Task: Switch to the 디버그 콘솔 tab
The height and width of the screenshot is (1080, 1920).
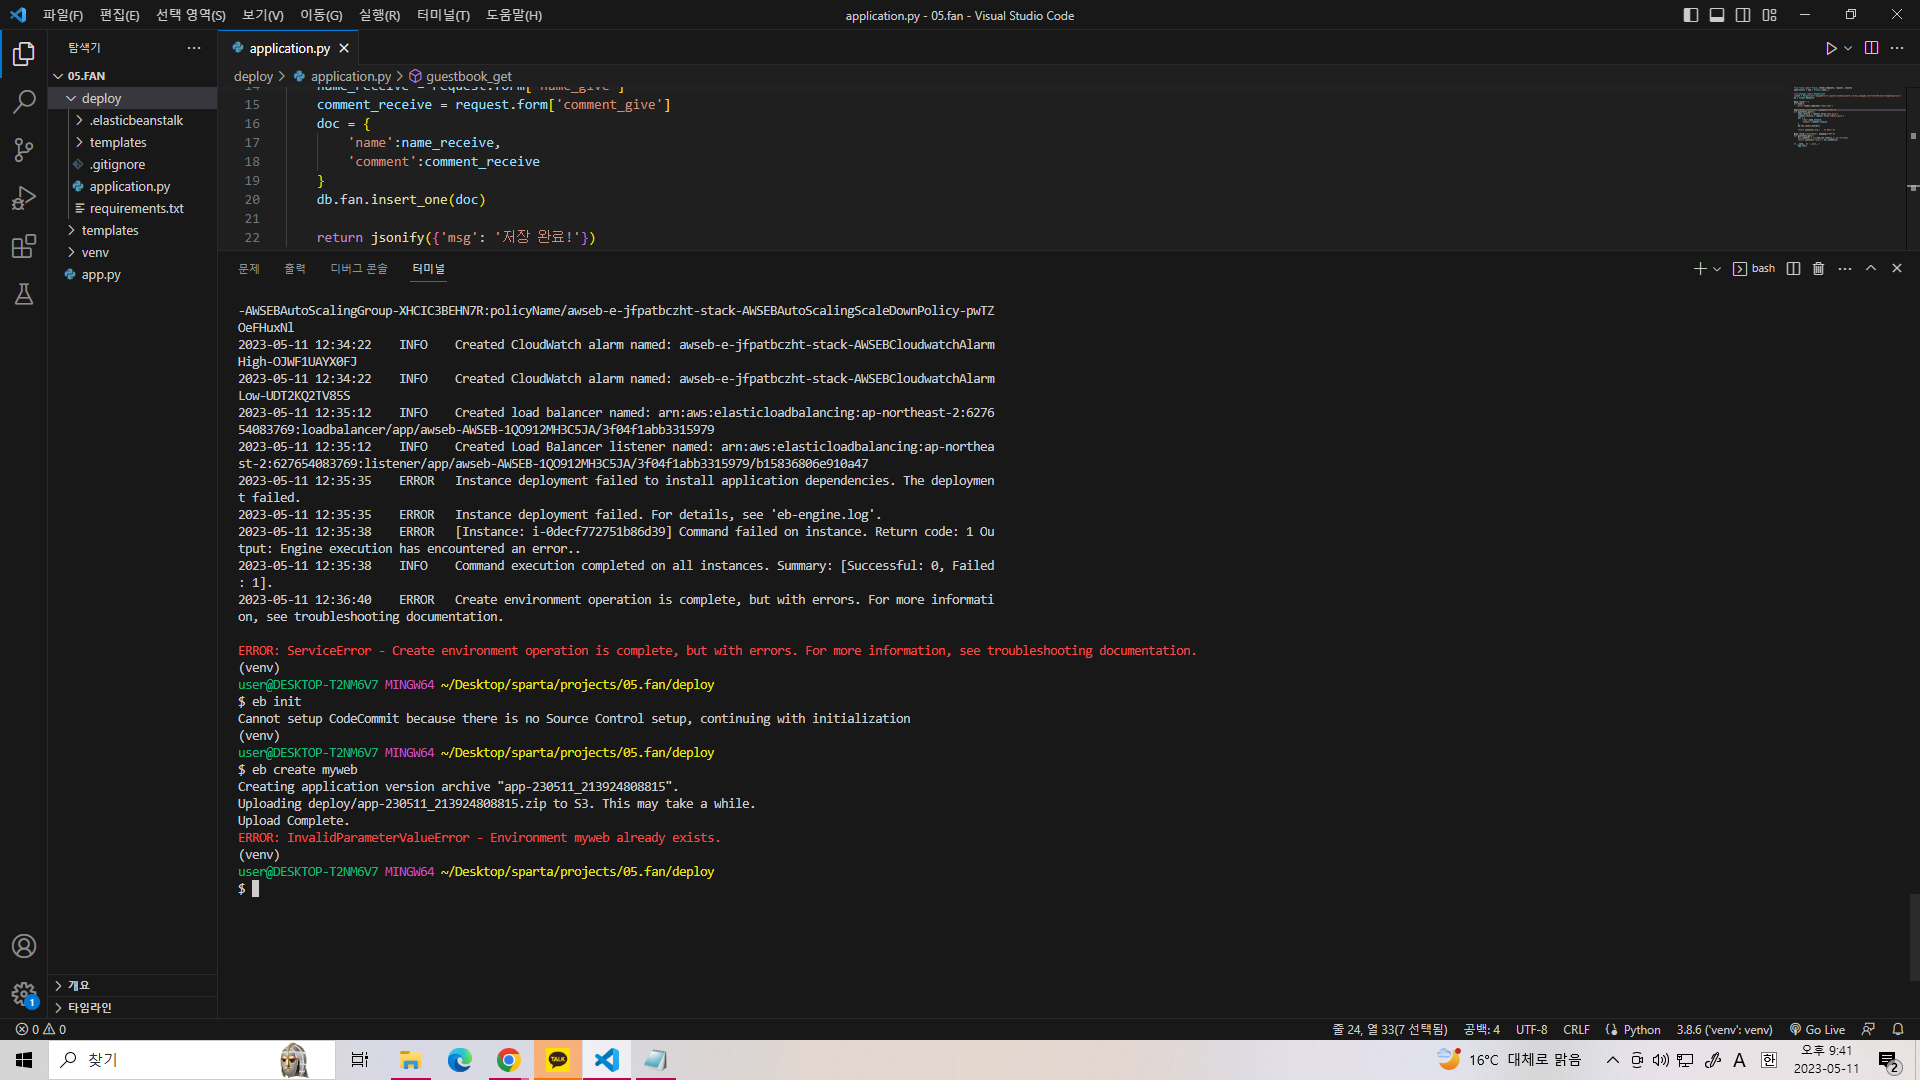Action: tap(359, 269)
